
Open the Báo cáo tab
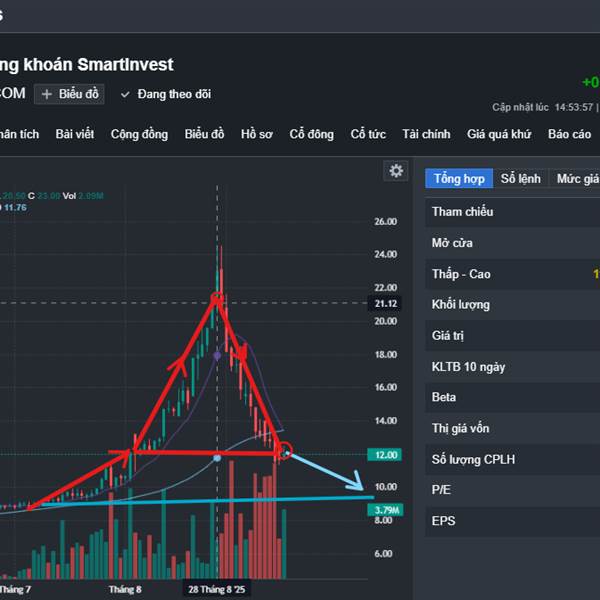pyautogui.click(x=569, y=134)
